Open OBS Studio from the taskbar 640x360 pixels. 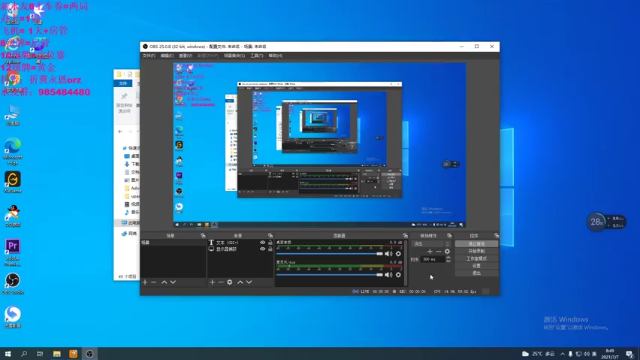coord(89,353)
